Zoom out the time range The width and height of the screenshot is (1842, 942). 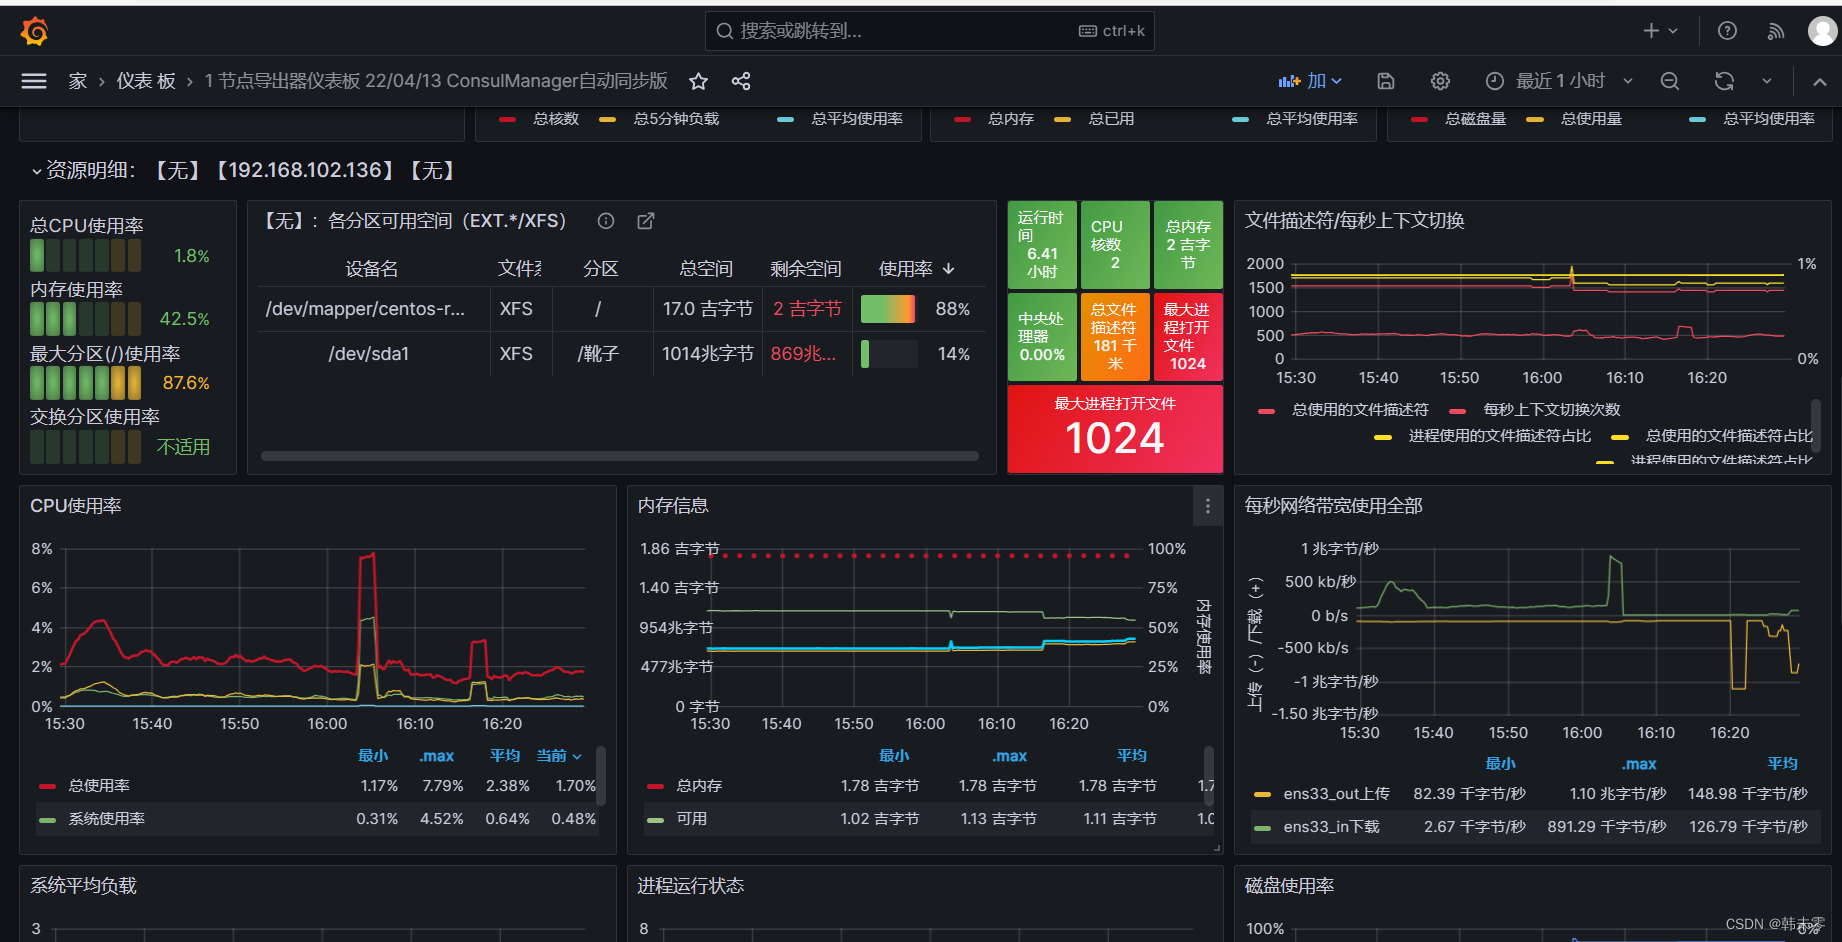(1669, 81)
